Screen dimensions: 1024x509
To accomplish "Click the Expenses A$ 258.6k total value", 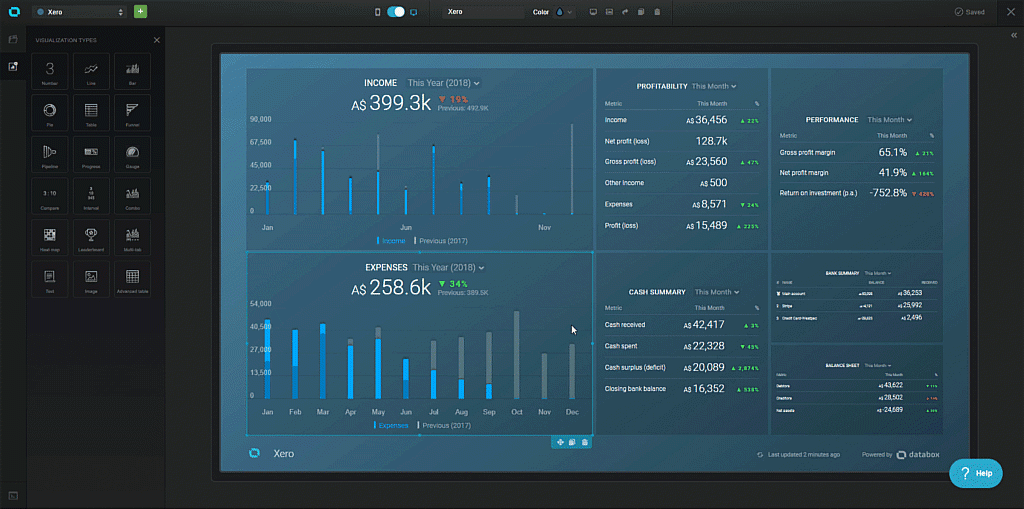I will [x=391, y=287].
